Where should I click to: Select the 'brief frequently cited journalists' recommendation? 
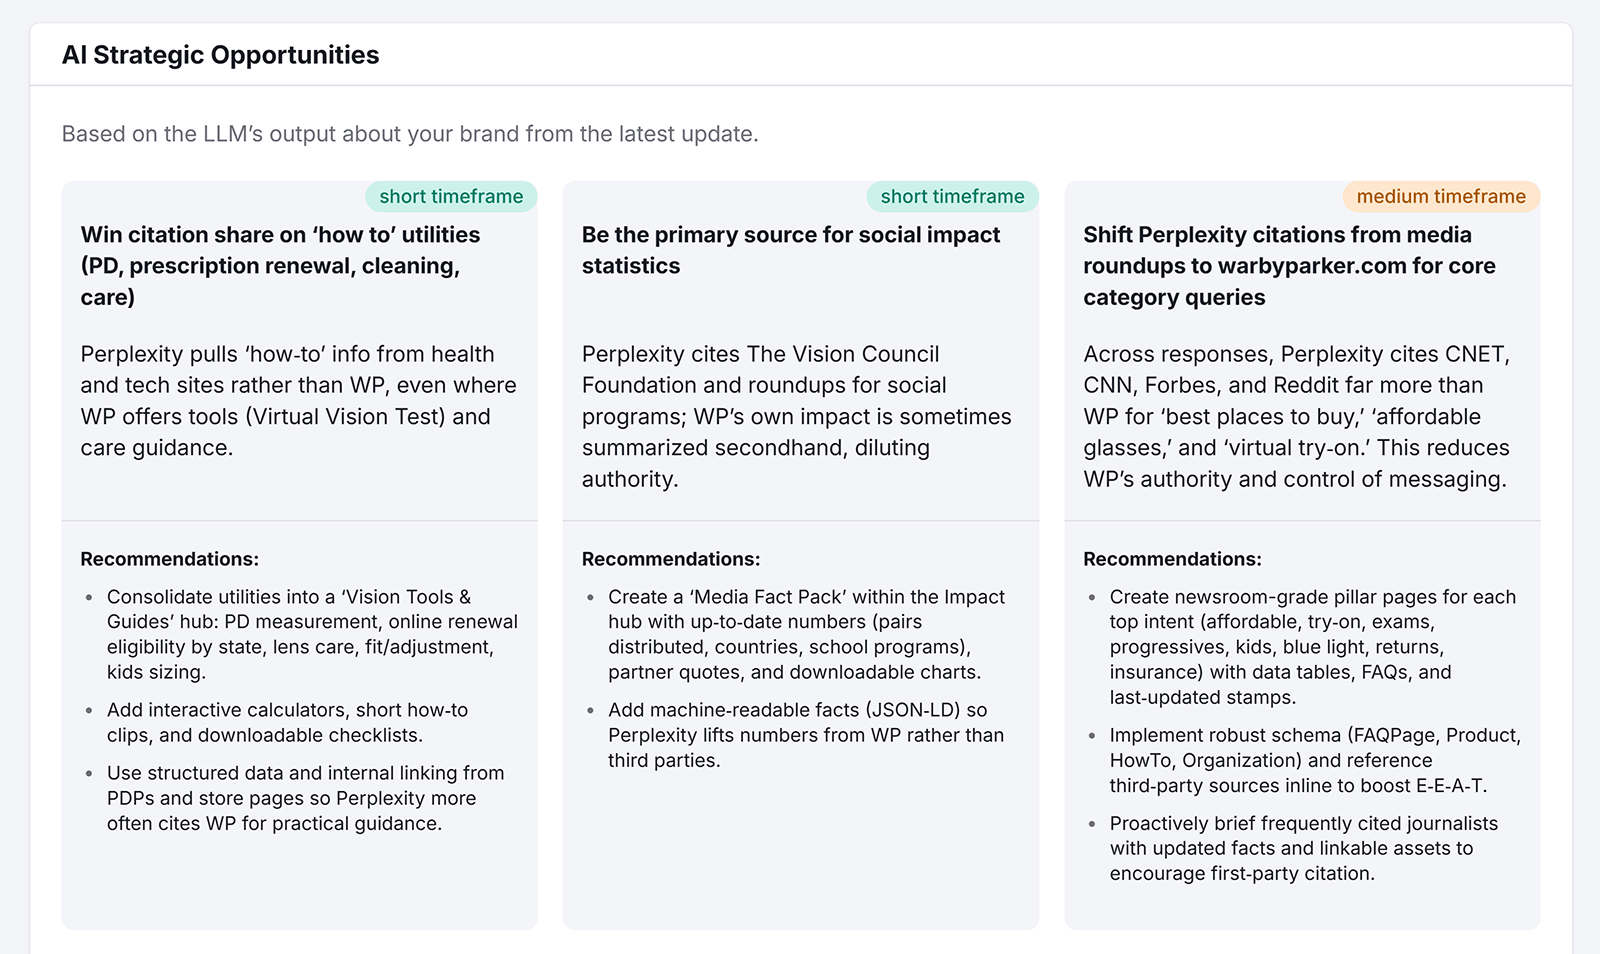(x=1304, y=848)
